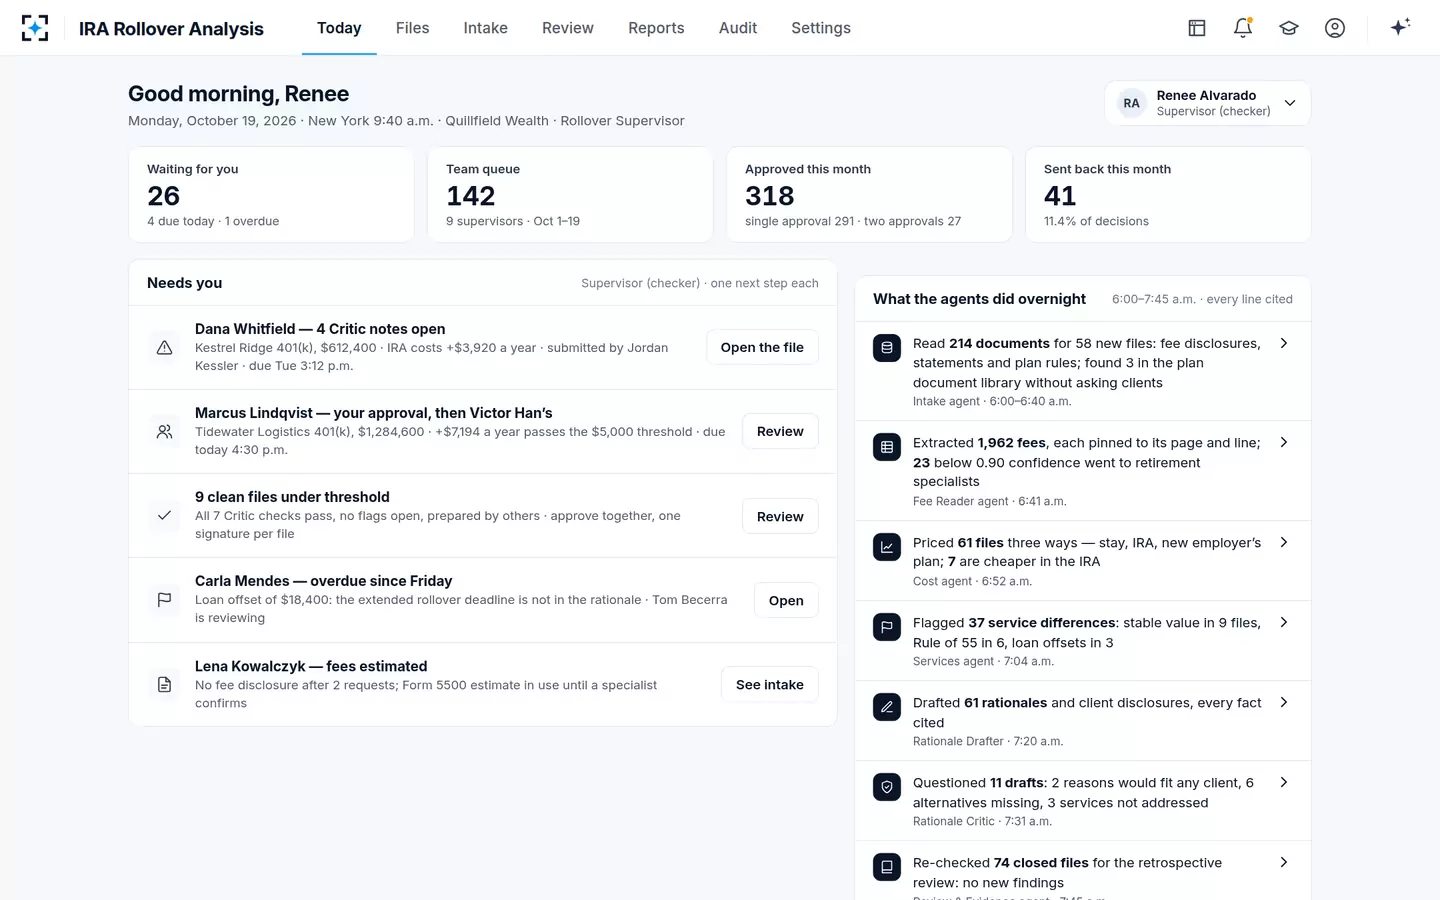Open the Settings tab
This screenshot has width=1440, height=900.
pos(821,28)
